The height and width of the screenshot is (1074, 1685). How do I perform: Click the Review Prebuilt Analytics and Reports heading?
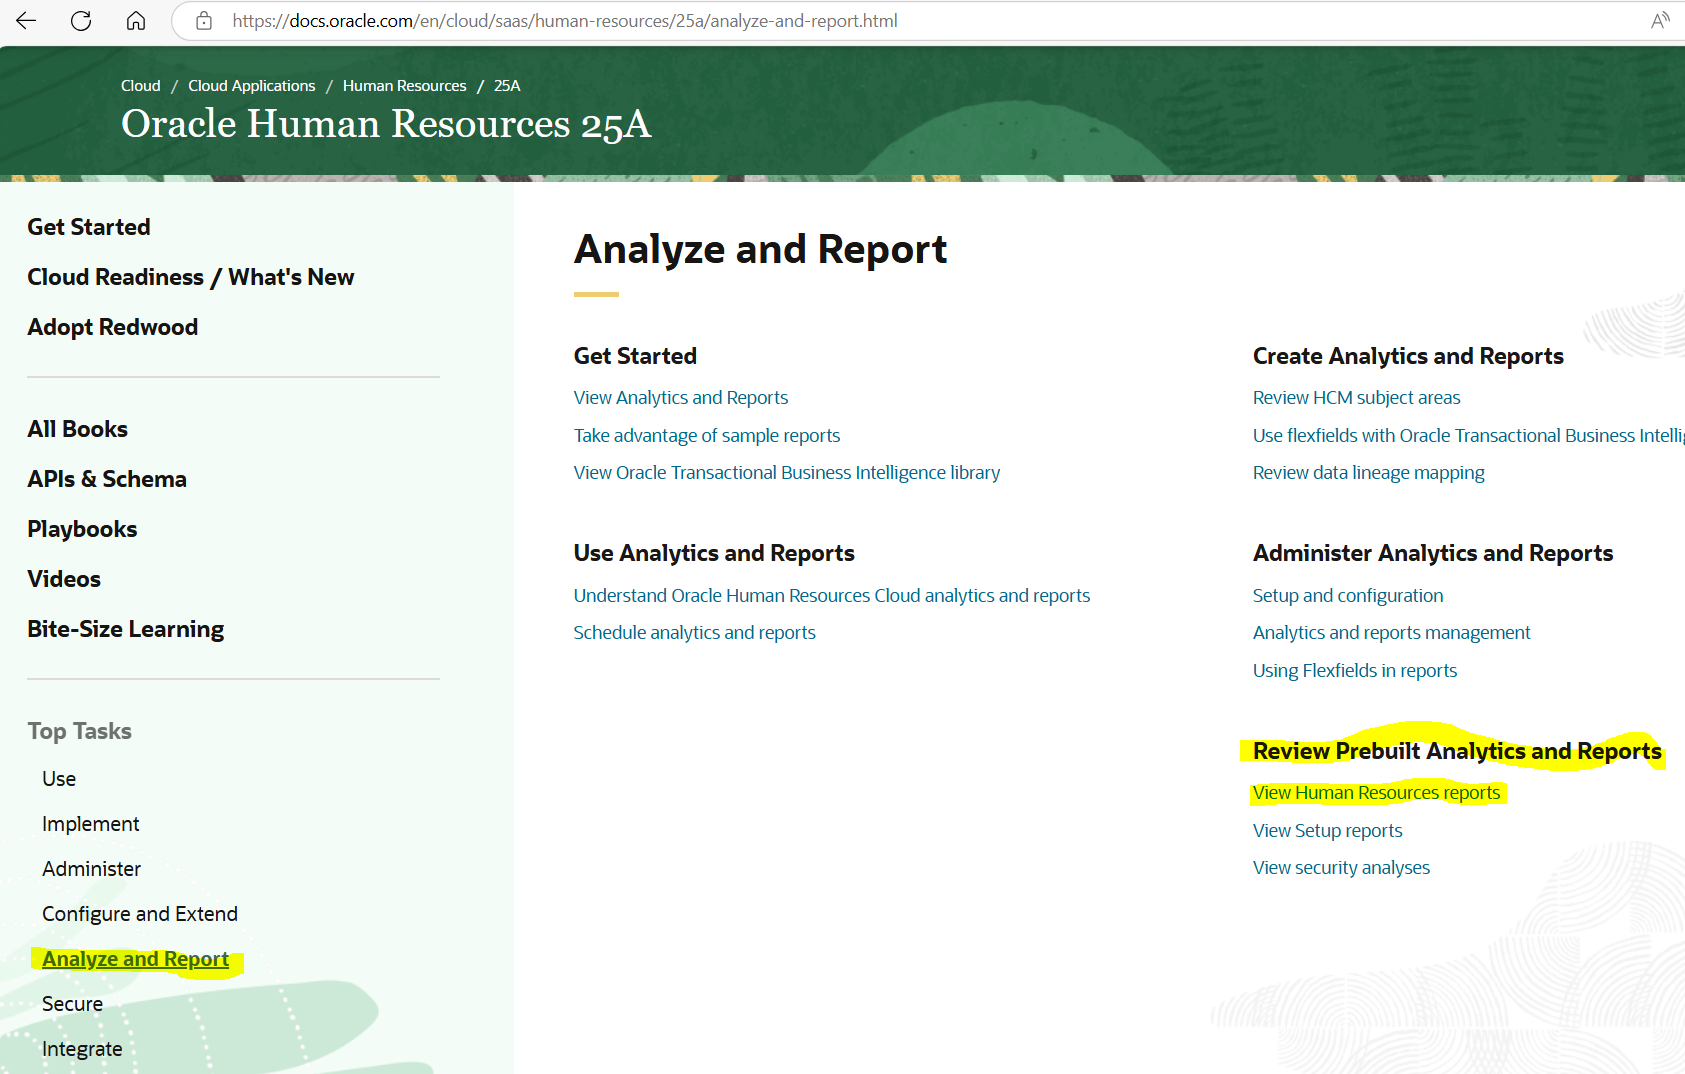pos(1457,751)
